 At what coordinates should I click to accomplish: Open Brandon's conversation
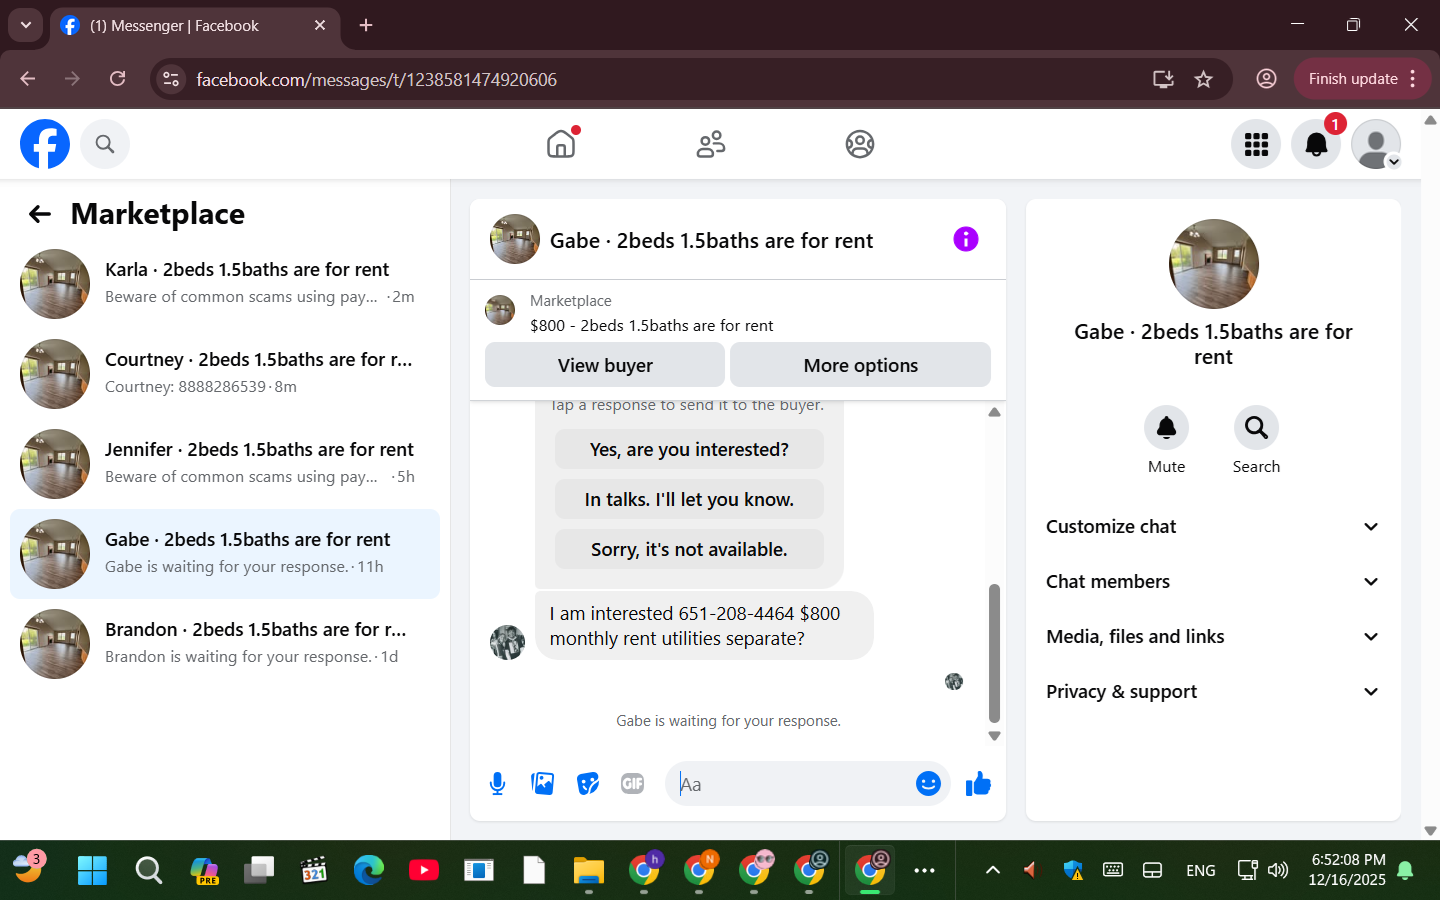pyautogui.click(x=225, y=644)
